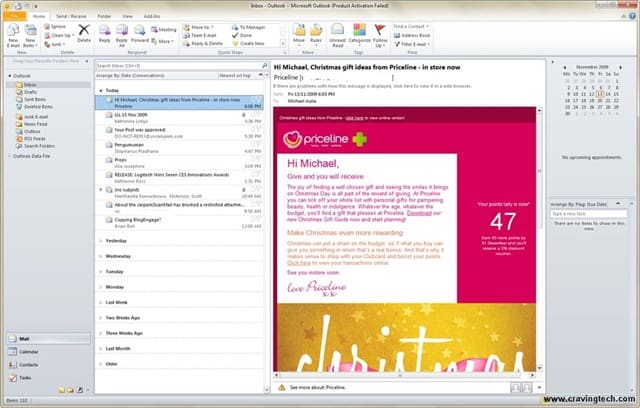Flag the Props message

point(256,160)
